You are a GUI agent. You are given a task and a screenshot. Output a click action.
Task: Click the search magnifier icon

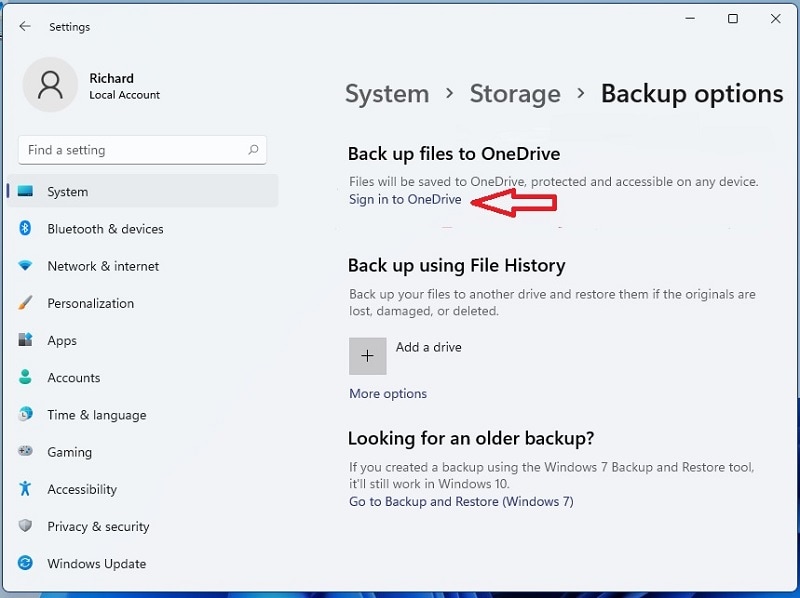[254, 150]
